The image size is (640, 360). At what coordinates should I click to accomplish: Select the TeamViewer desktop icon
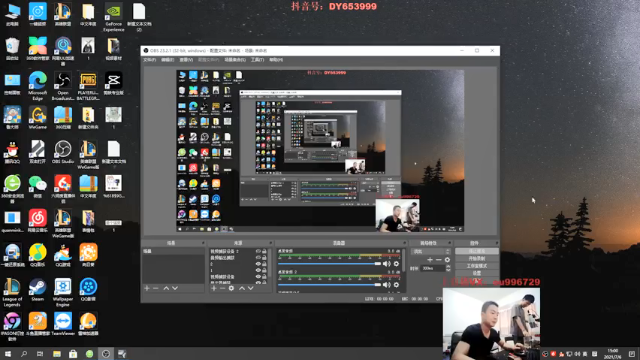pyautogui.click(x=63, y=324)
